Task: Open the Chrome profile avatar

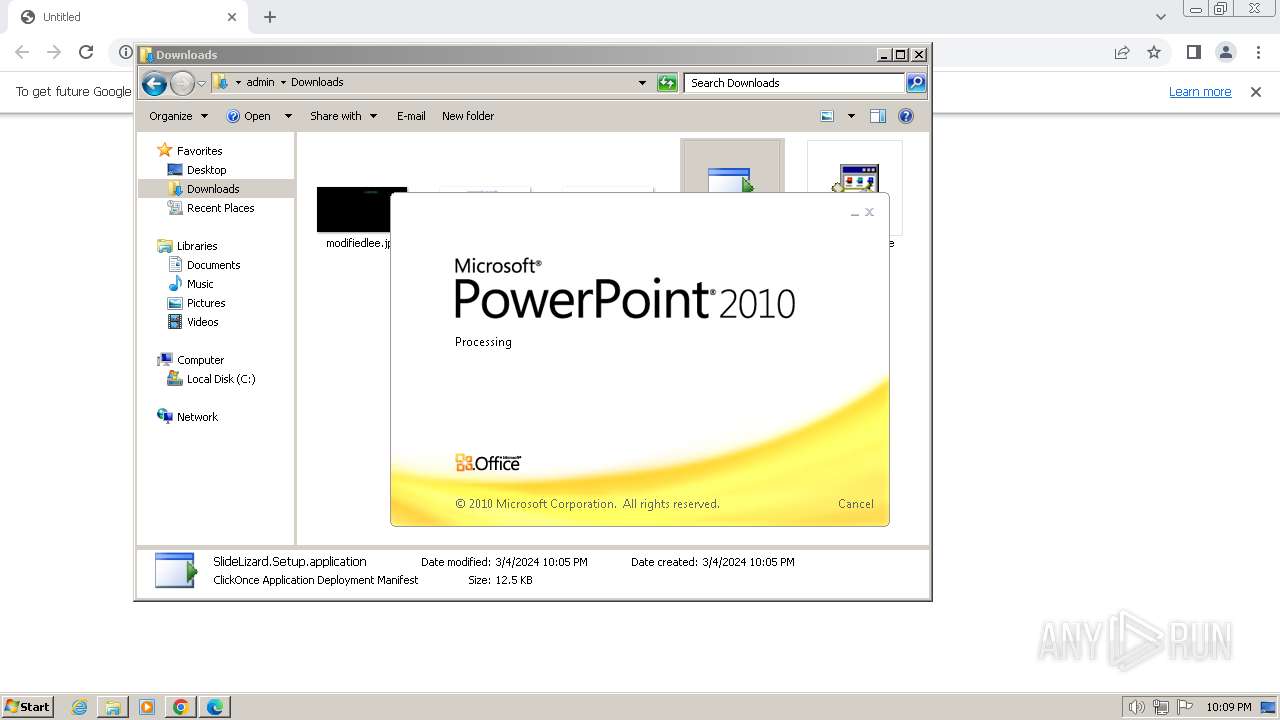Action: [1226, 52]
